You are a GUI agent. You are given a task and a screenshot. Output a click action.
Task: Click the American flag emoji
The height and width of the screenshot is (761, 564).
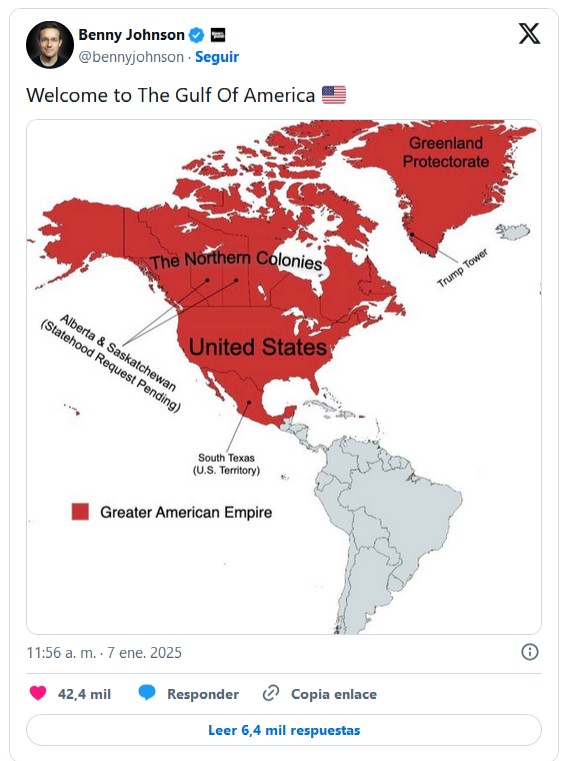tap(334, 95)
